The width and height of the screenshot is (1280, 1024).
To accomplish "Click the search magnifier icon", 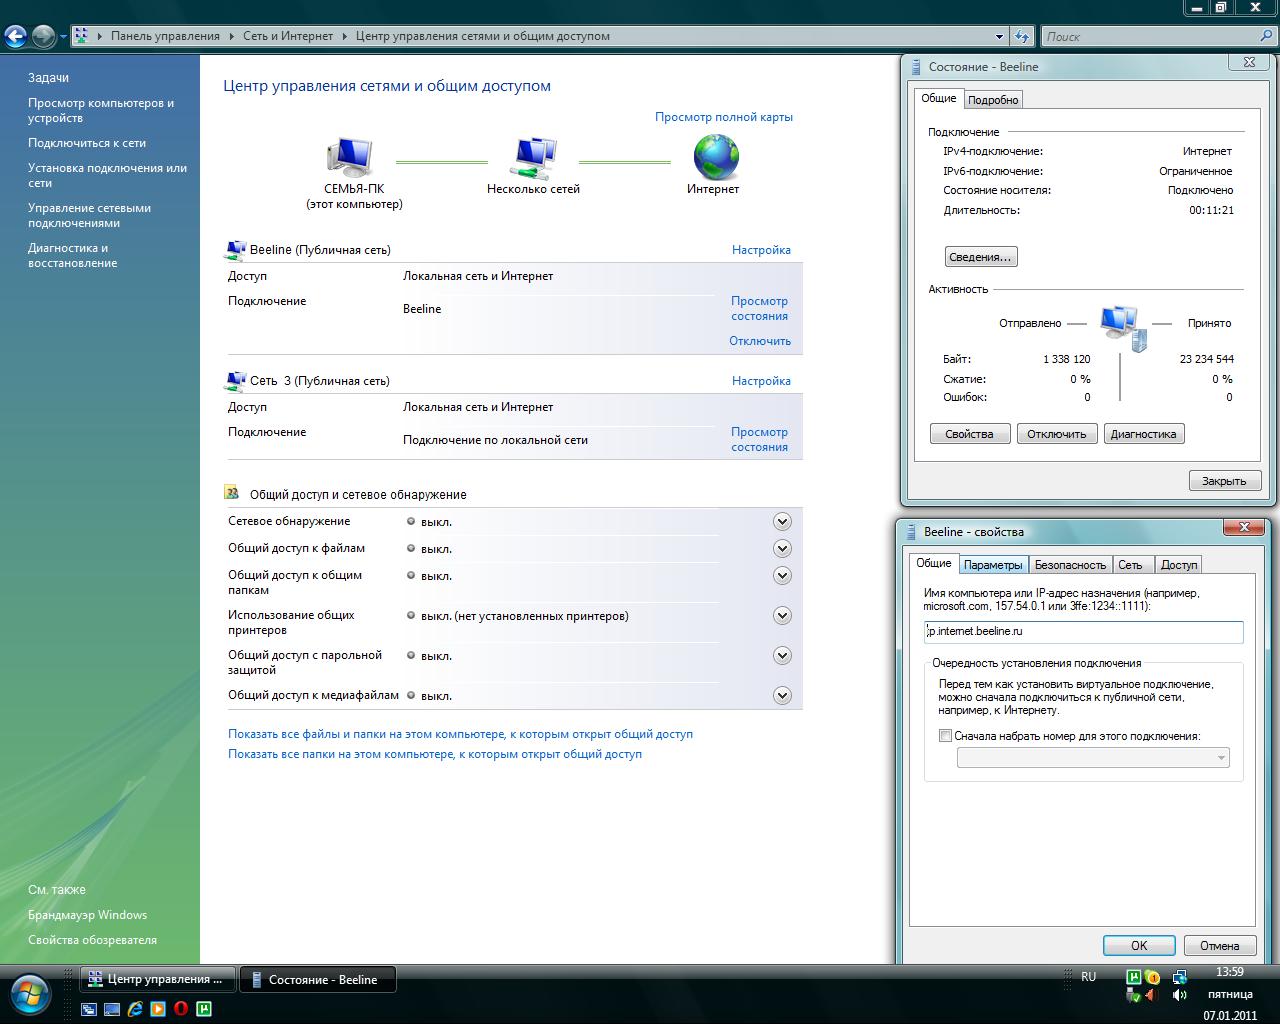I will click(1266, 36).
